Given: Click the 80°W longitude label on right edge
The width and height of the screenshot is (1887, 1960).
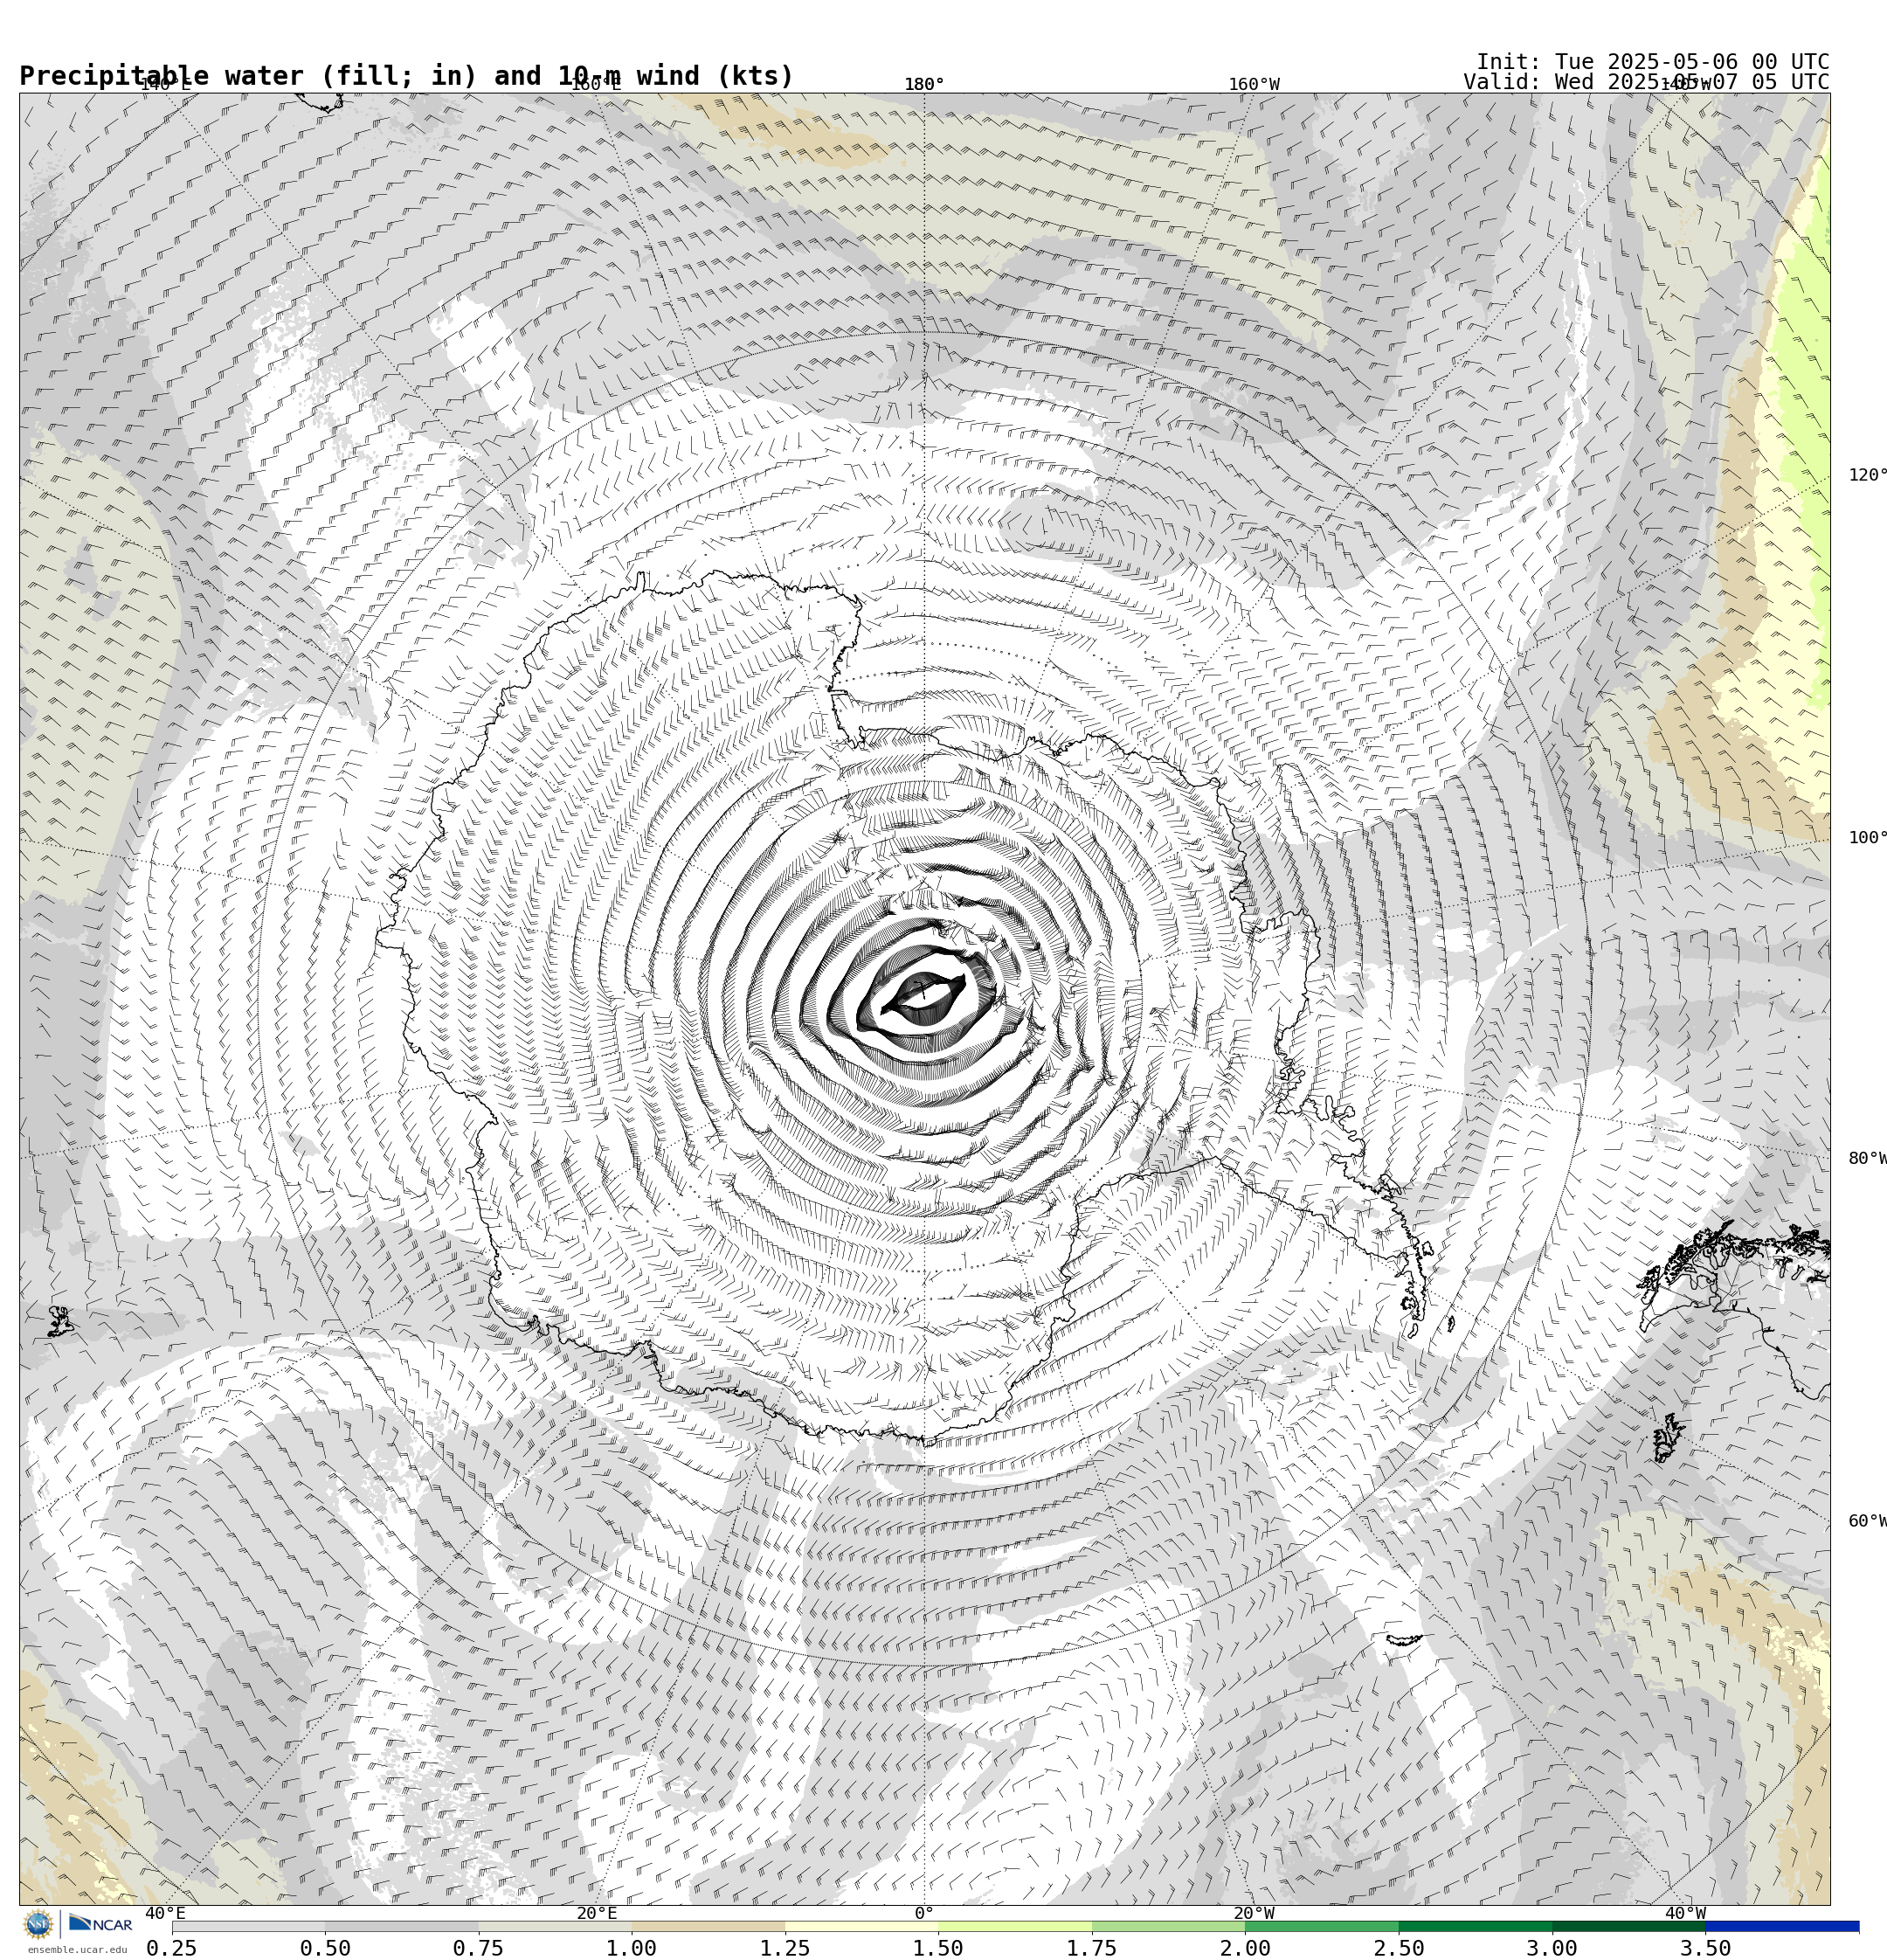Looking at the screenshot, I should (1867, 1159).
